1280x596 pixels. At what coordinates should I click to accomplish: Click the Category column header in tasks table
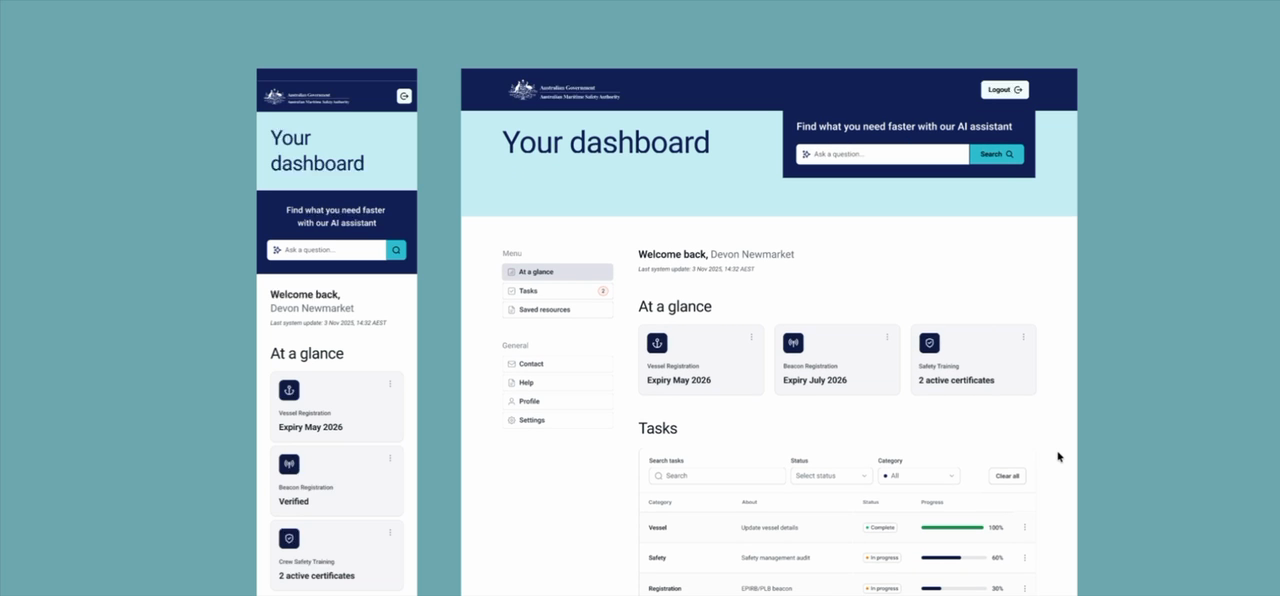pyautogui.click(x=660, y=502)
